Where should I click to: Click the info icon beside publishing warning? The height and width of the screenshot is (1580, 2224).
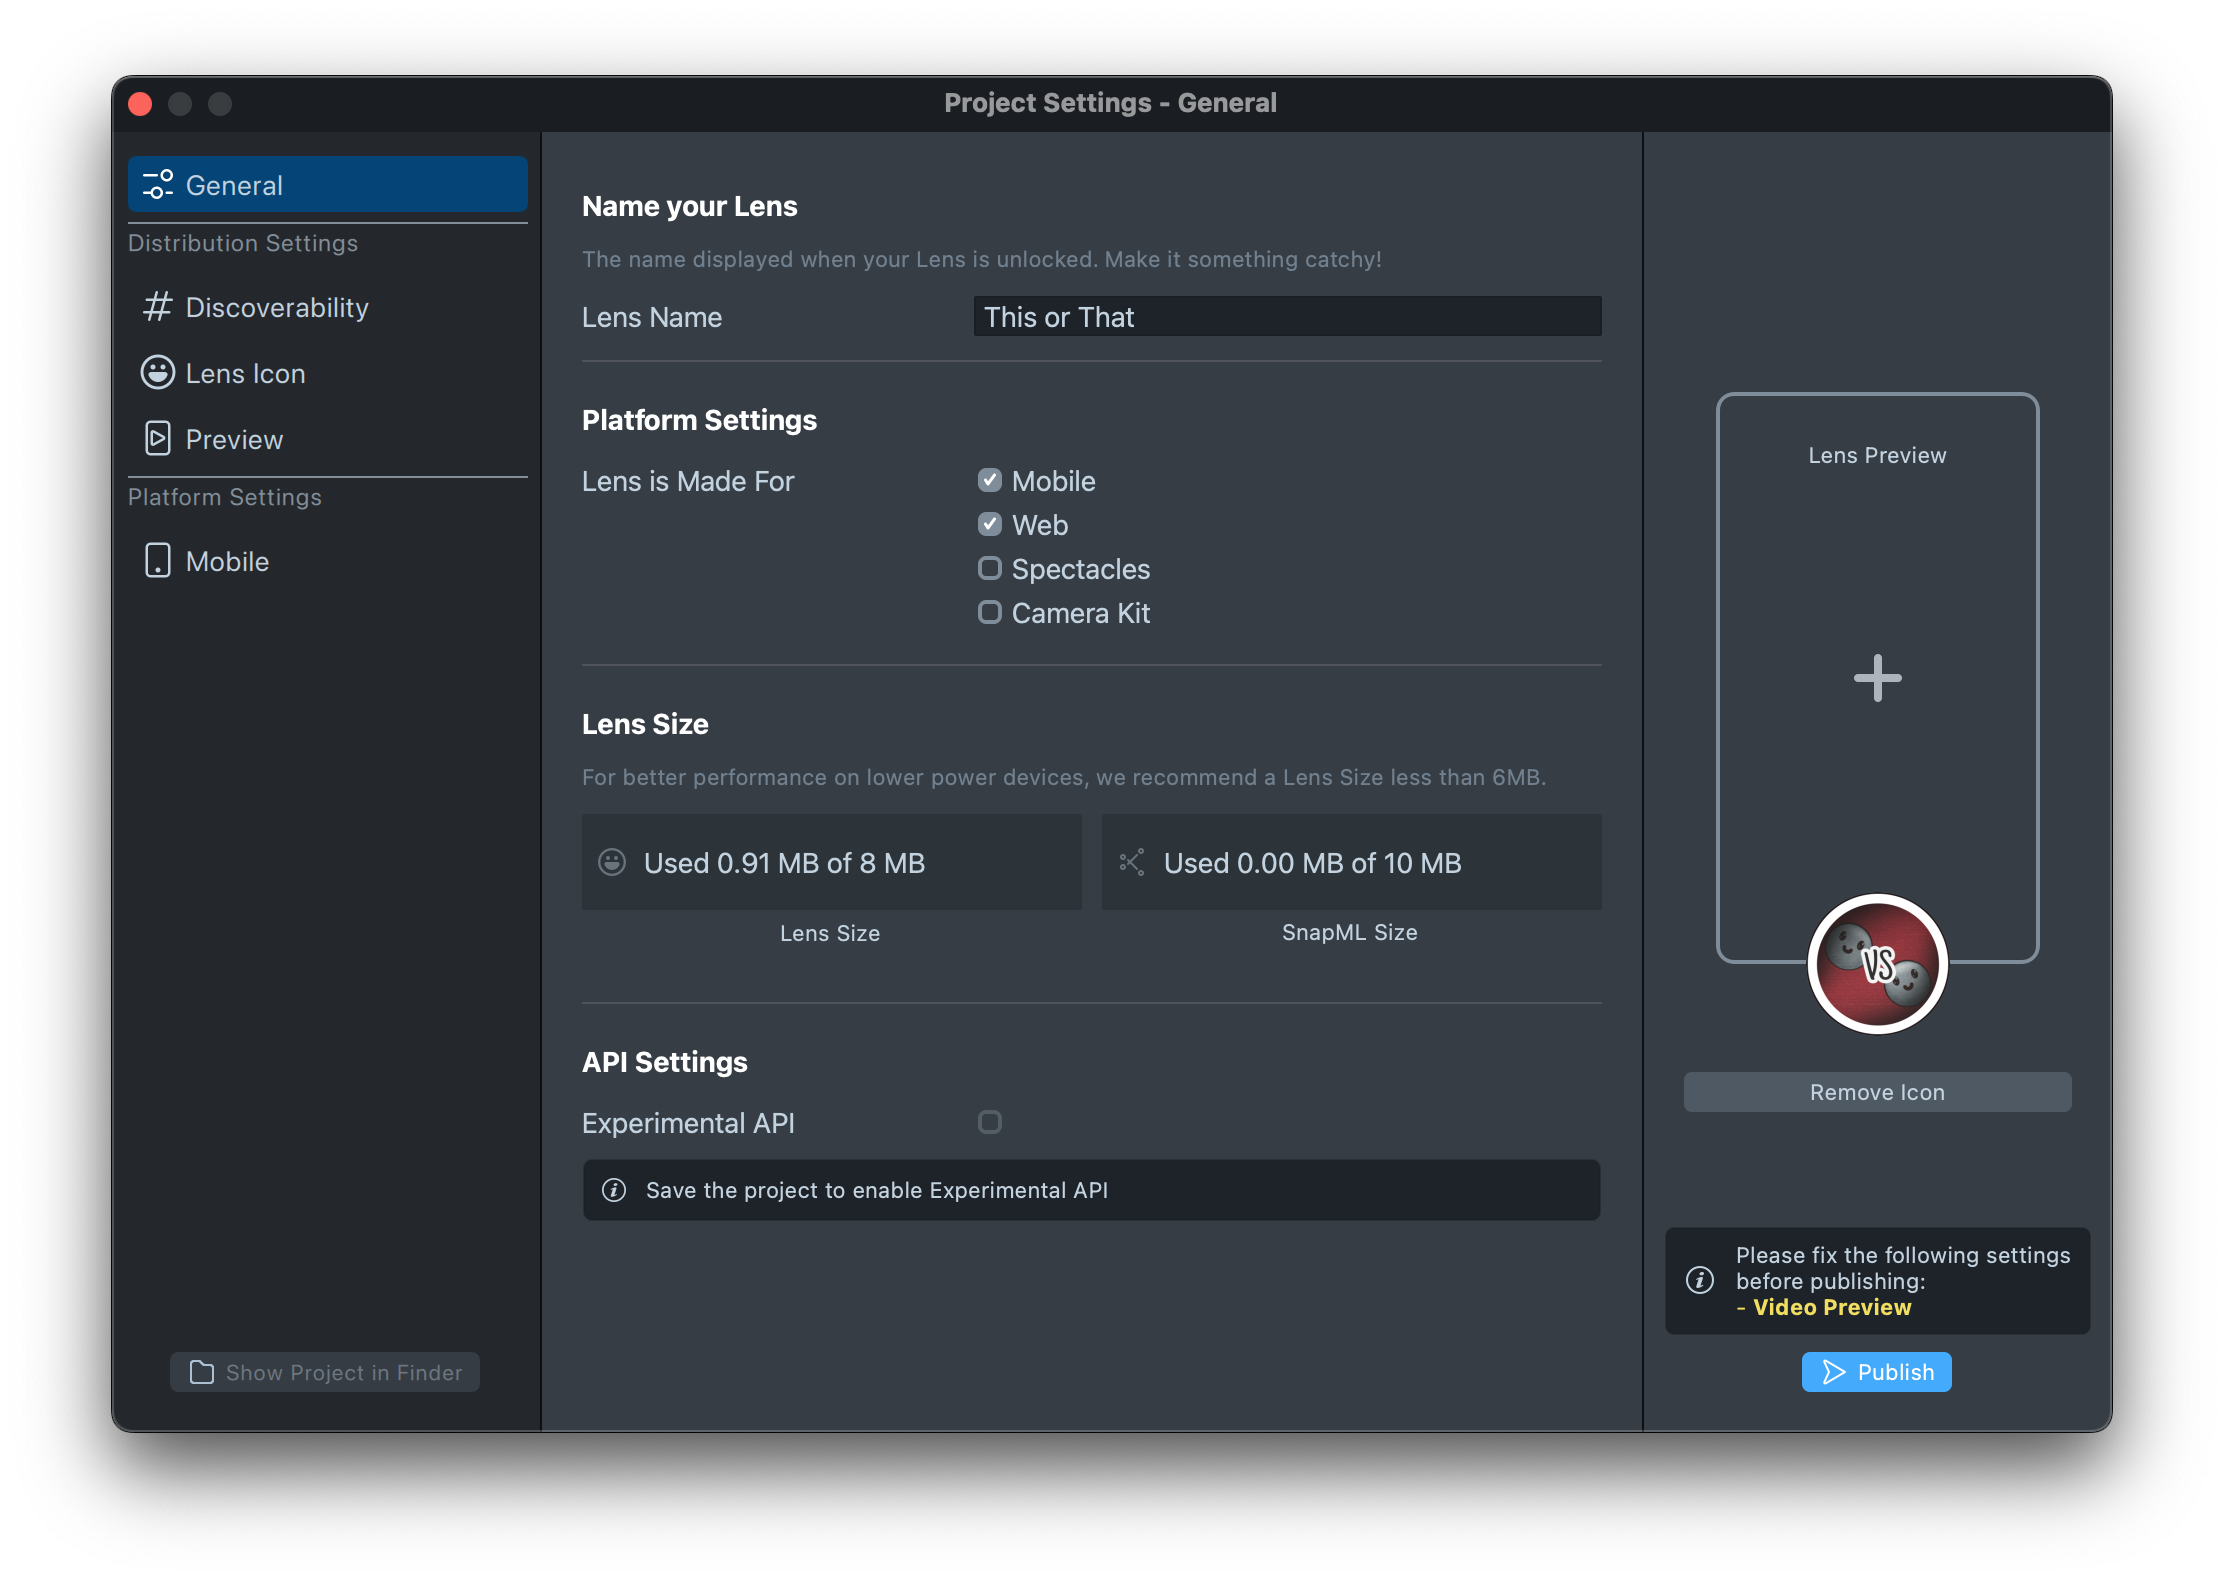click(1700, 1280)
